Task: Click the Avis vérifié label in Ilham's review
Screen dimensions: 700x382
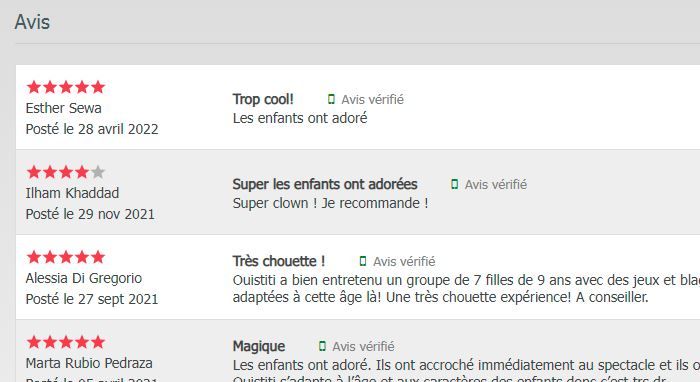Action: (496, 184)
